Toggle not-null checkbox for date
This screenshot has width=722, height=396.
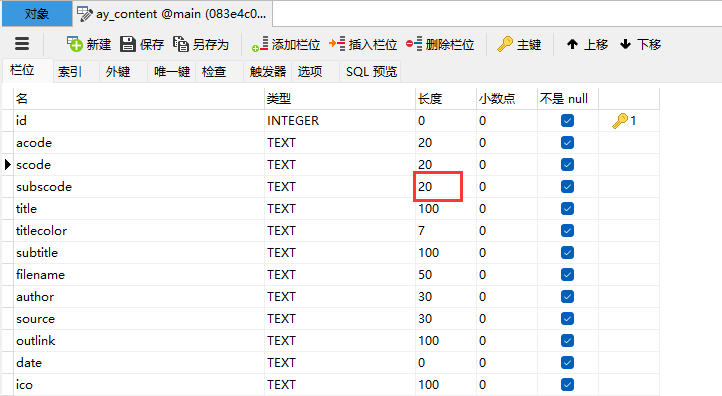[567, 362]
